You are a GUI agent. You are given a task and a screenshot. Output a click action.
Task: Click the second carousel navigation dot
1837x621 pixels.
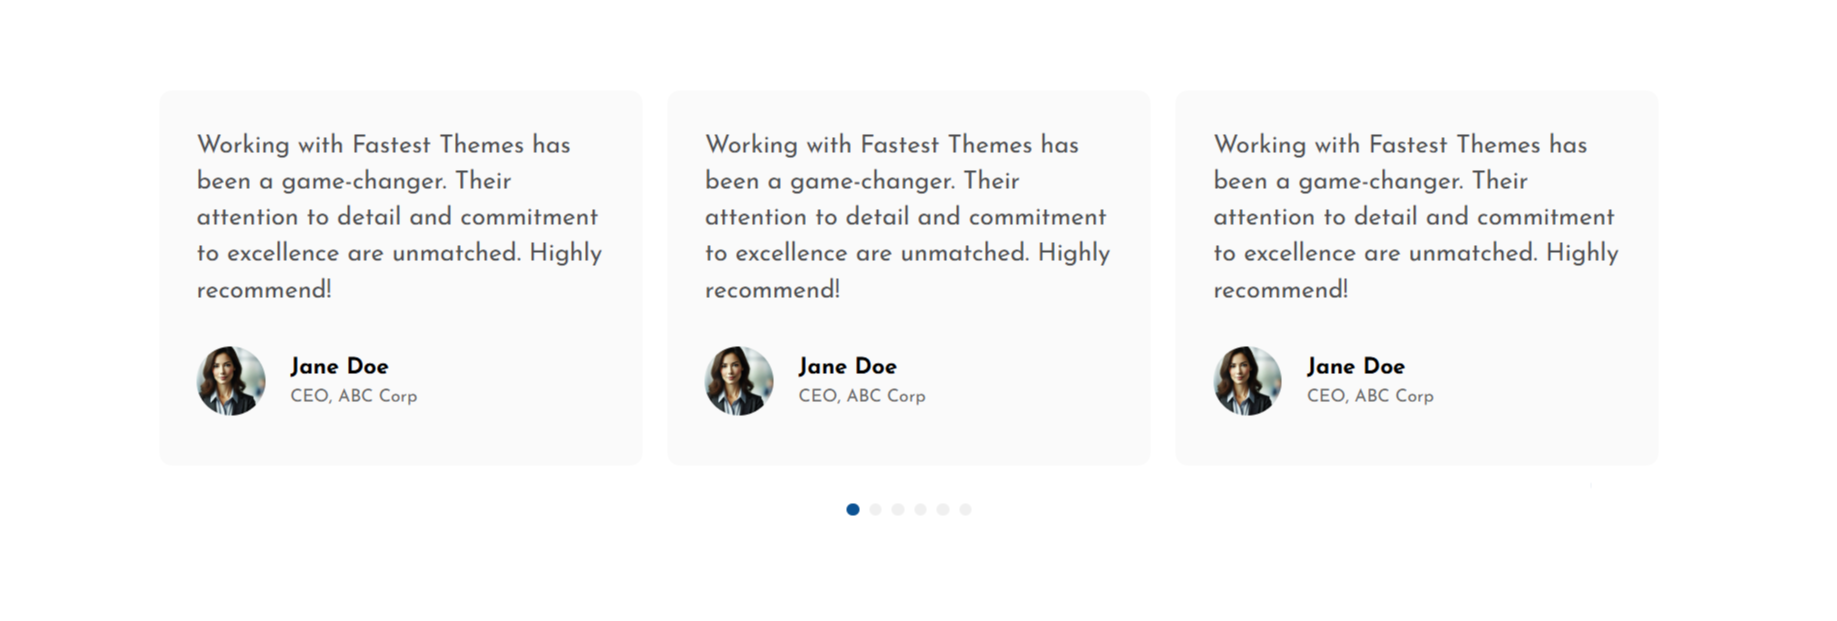coord(874,509)
